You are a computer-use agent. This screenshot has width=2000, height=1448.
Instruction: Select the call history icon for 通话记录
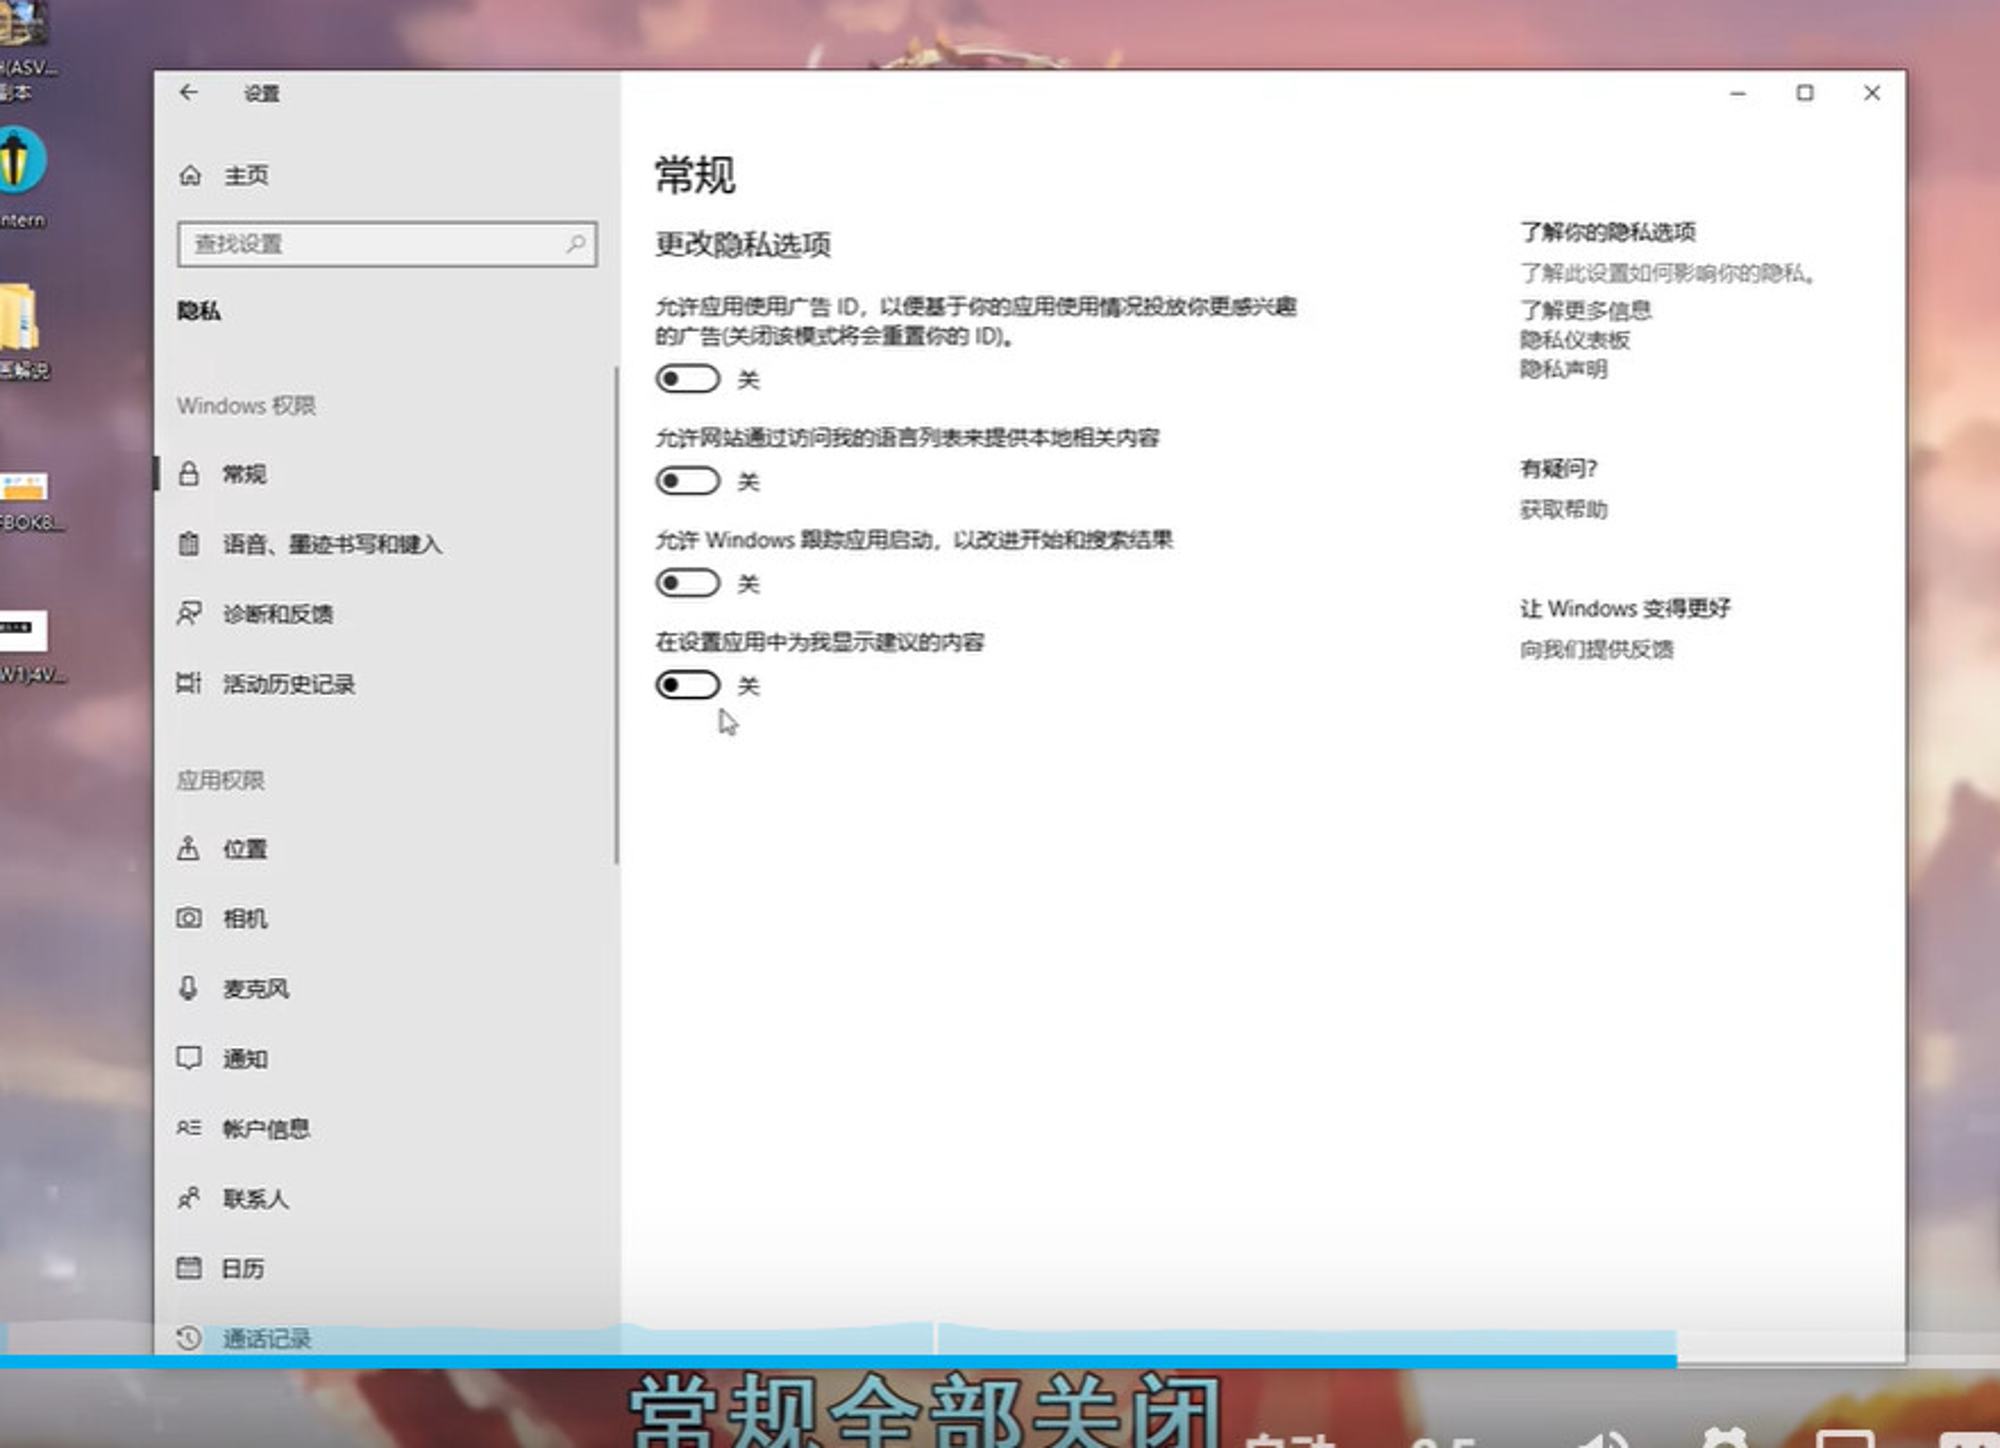pyautogui.click(x=189, y=1338)
